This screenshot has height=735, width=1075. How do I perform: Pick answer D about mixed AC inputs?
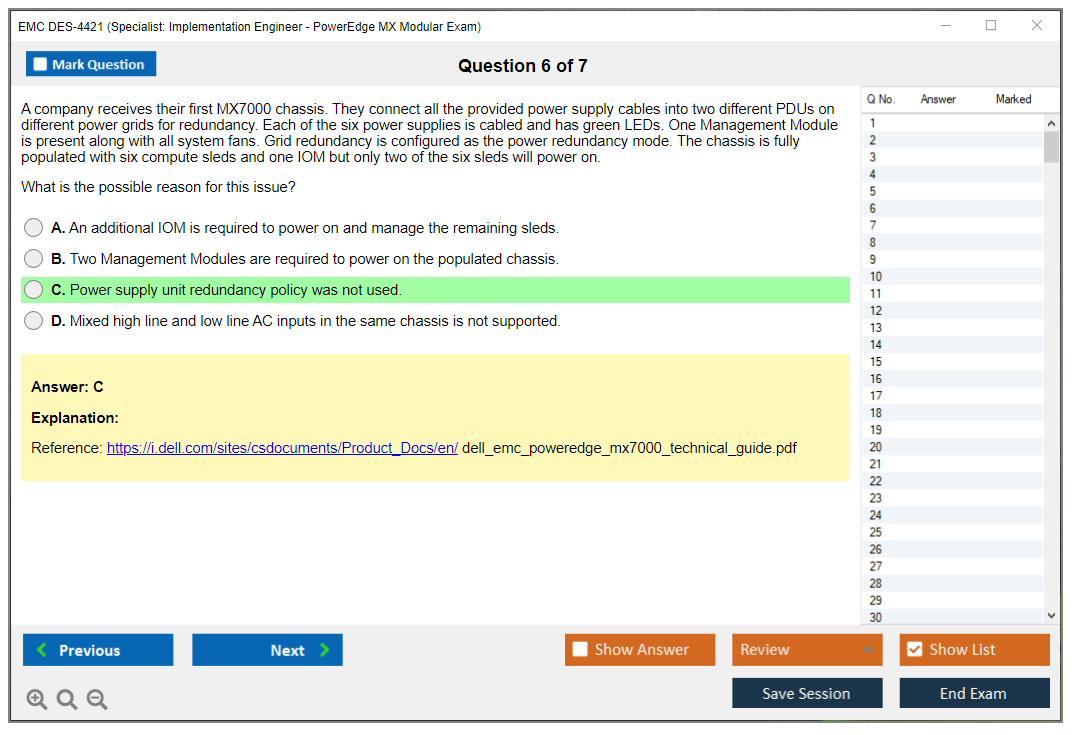(34, 321)
